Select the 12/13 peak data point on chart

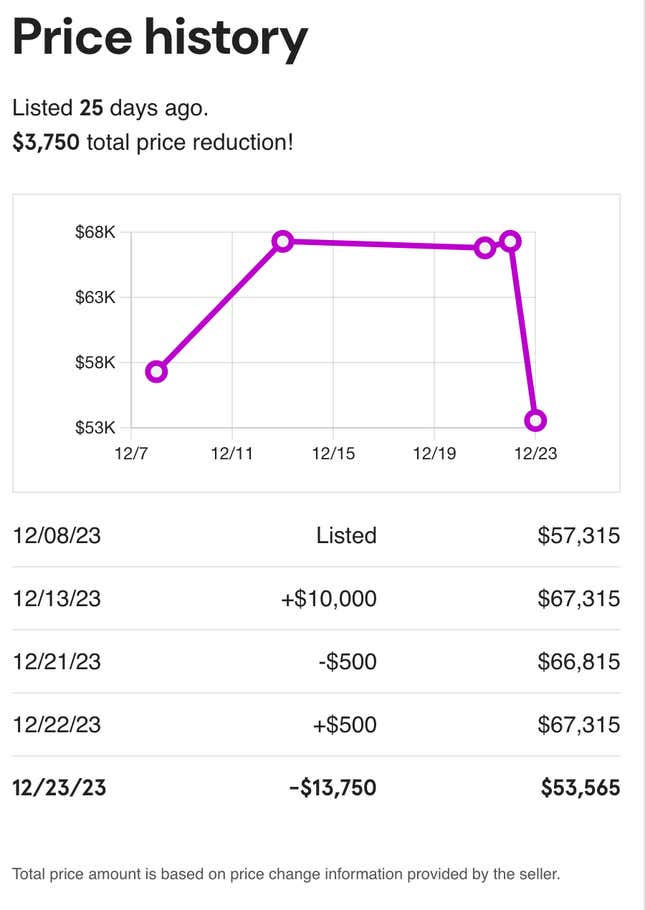[283, 241]
